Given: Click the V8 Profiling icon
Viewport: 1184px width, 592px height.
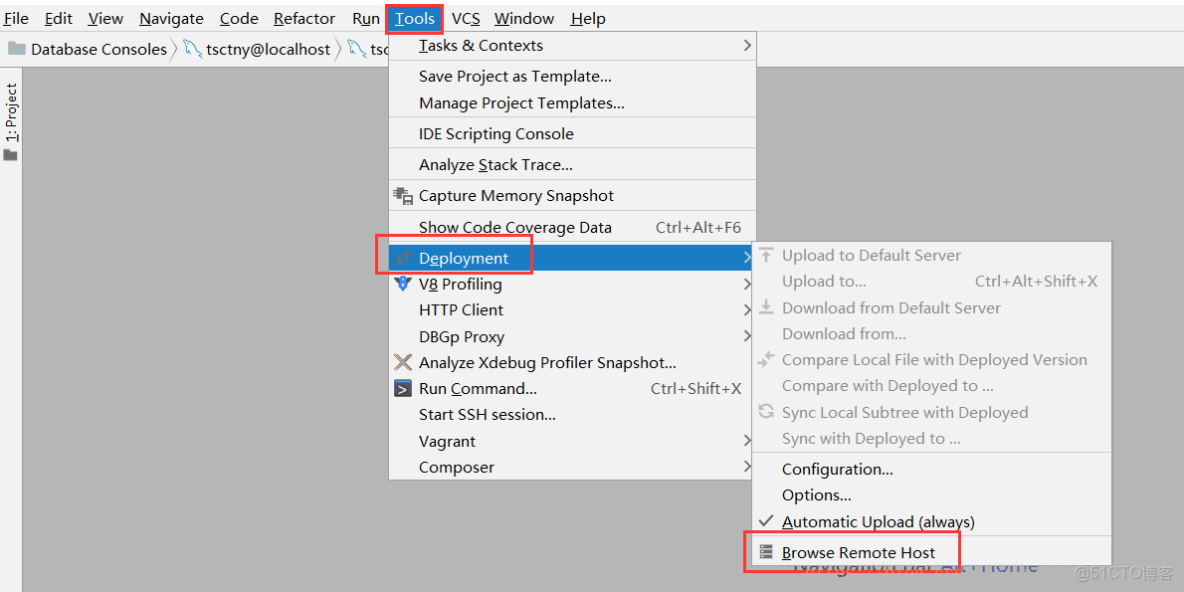Looking at the screenshot, I should (x=403, y=284).
